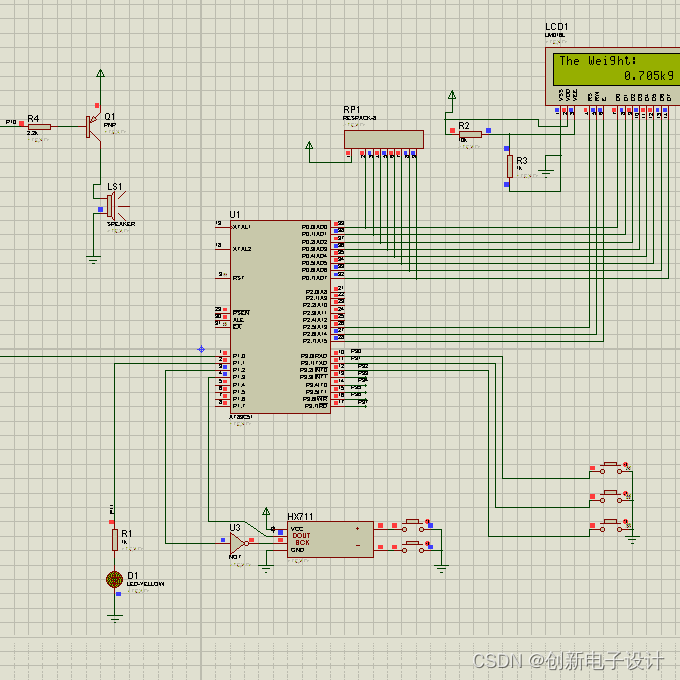The image size is (680, 680).
Task: Click the "U3" reference label
Action: (235, 527)
